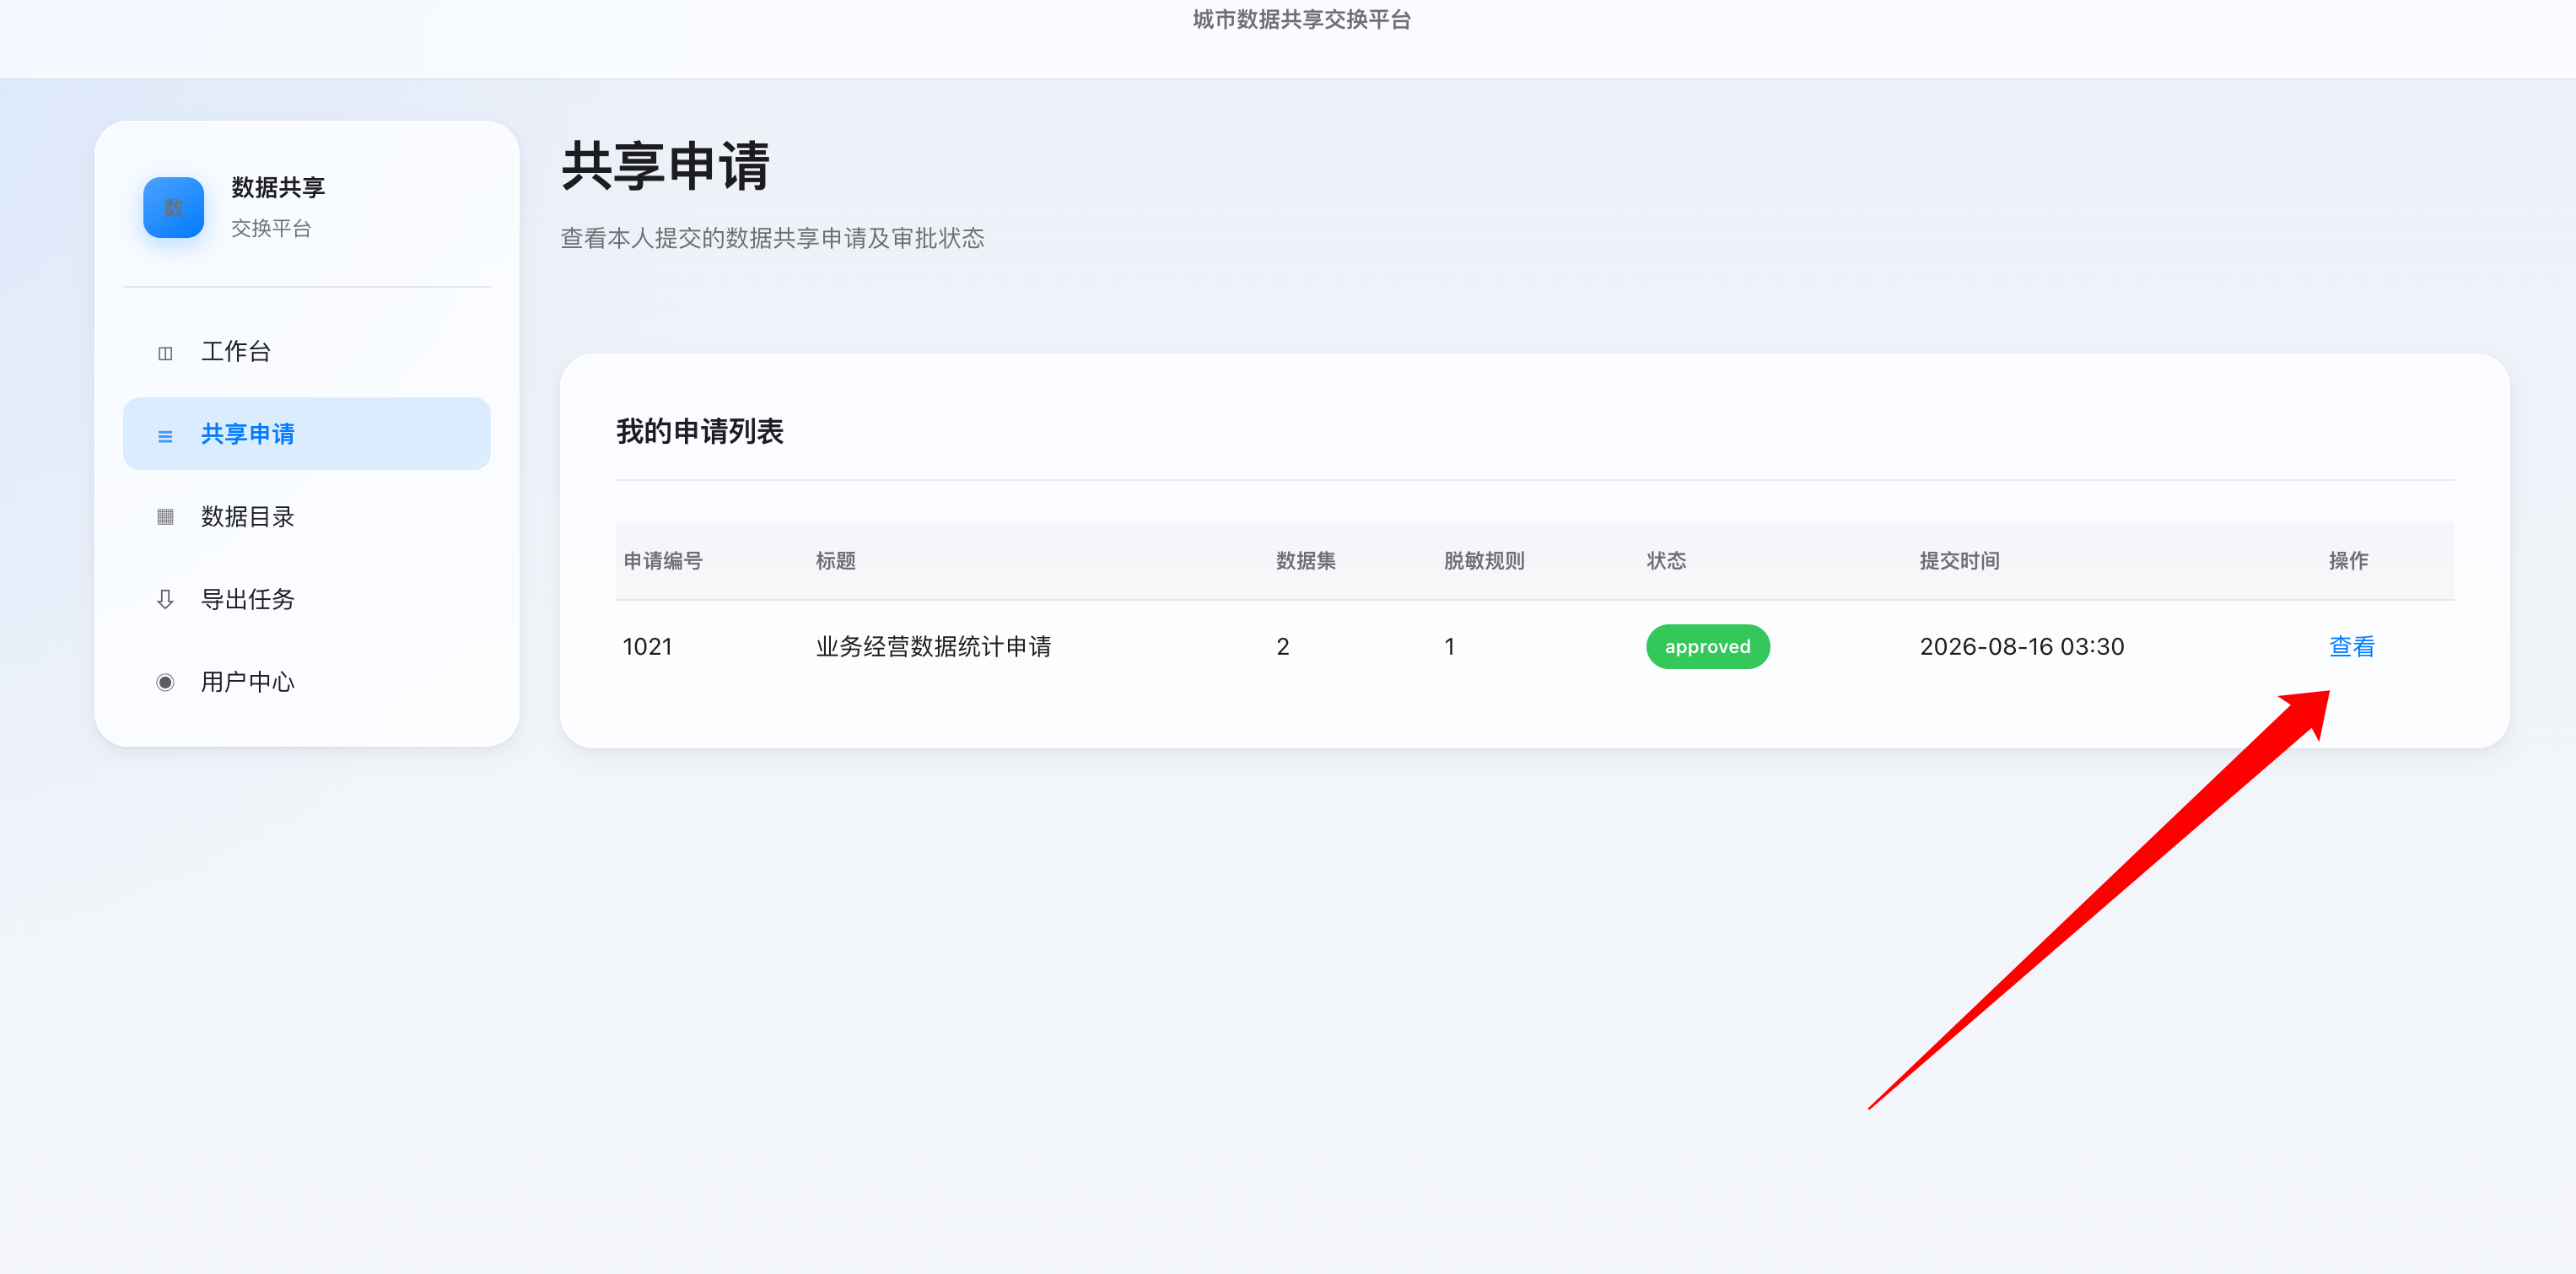Click the 业务经营数据统计申请 title cell
Image resolution: width=2576 pixels, height=1274 pixels.
point(933,647)
